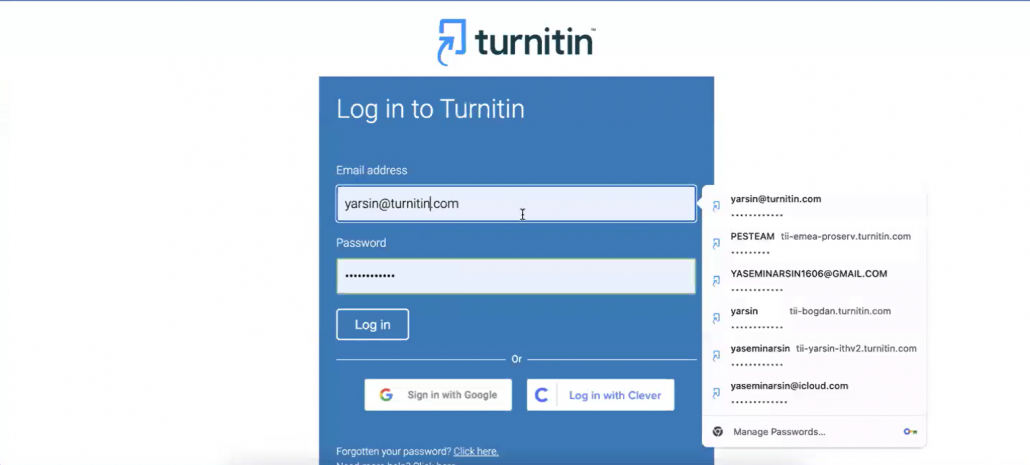1030x465 pixels.
Task: Click into the Password field
Action: tap(516, 276)
